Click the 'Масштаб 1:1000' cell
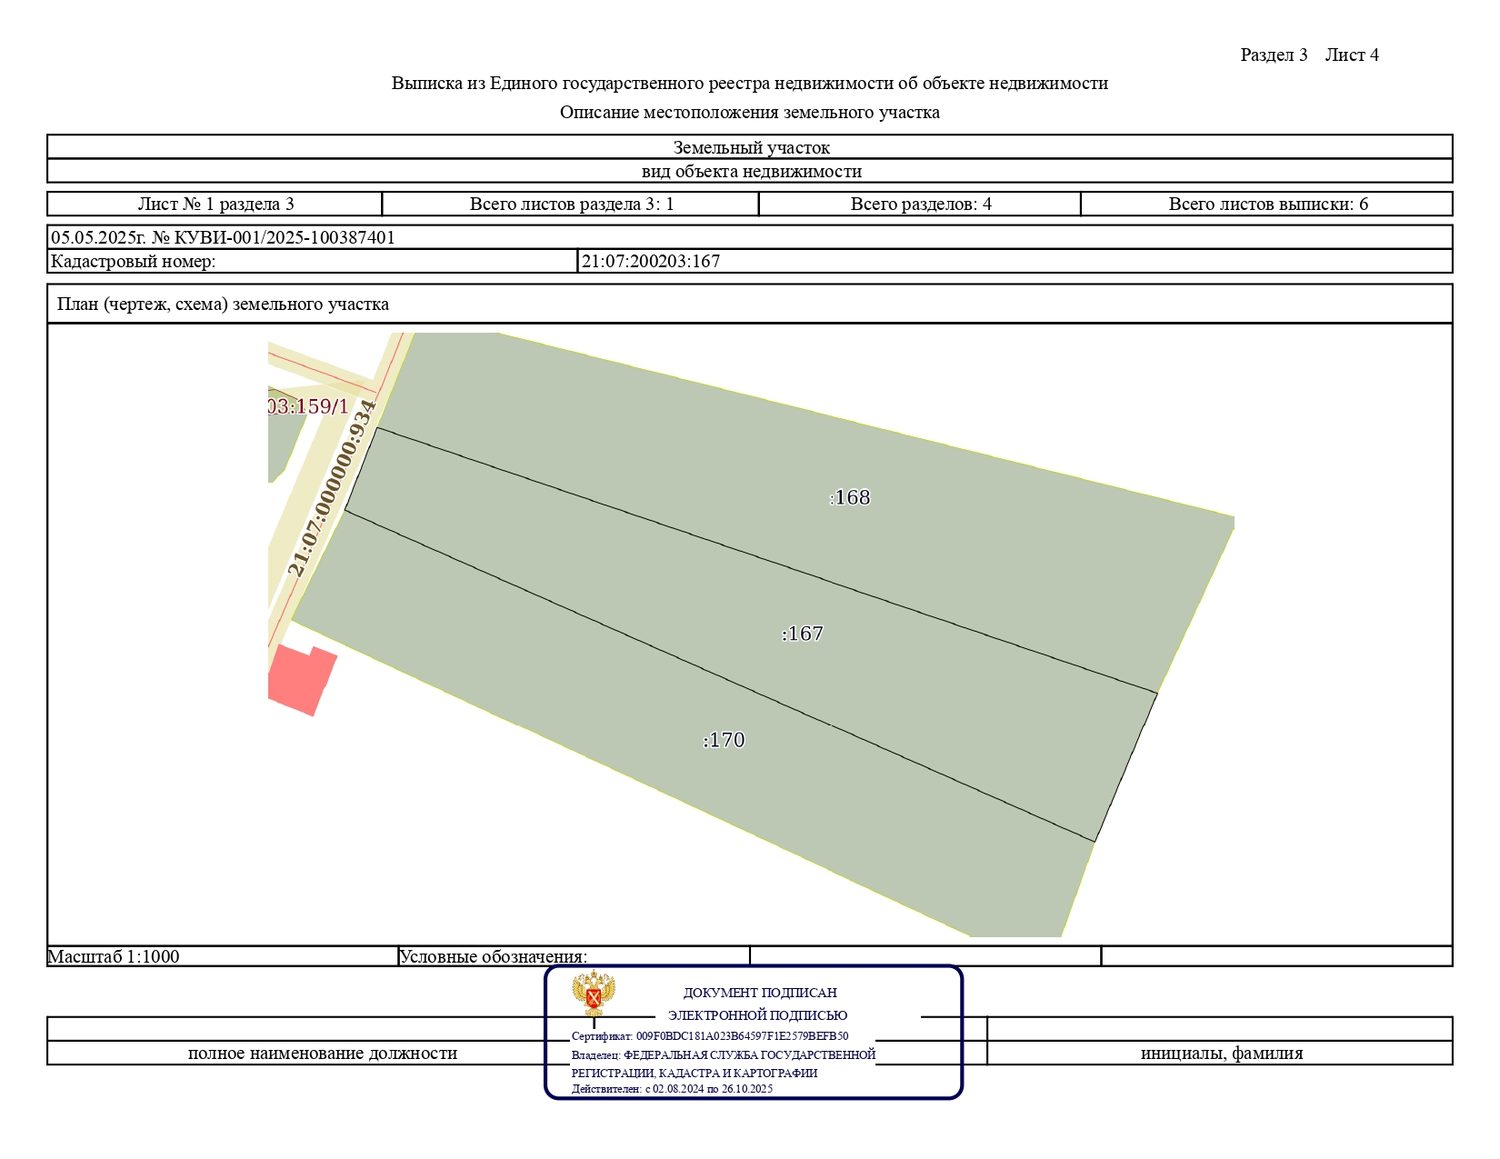The height and width of the screenshot is (1159, 1500). click(222, 956)
